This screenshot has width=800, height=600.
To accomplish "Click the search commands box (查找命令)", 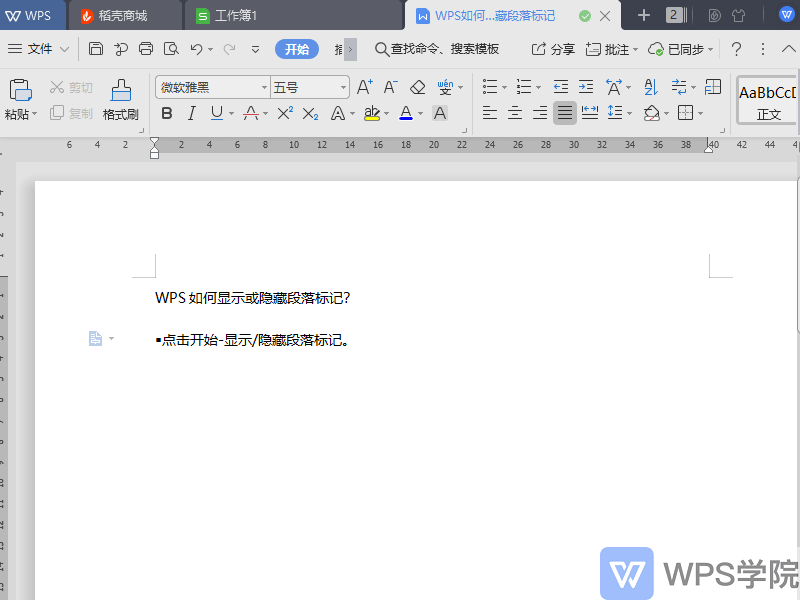I will pos(437,49).
